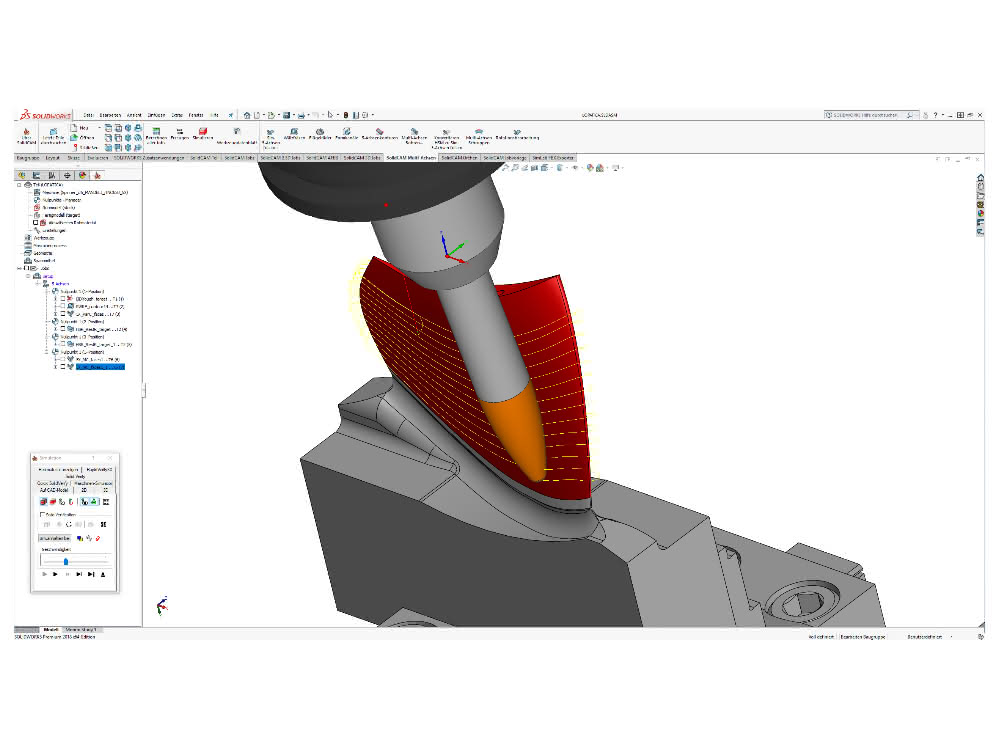Click the Print icon in quick-access toolbar
1000x750 pixels.
point(301,115)
